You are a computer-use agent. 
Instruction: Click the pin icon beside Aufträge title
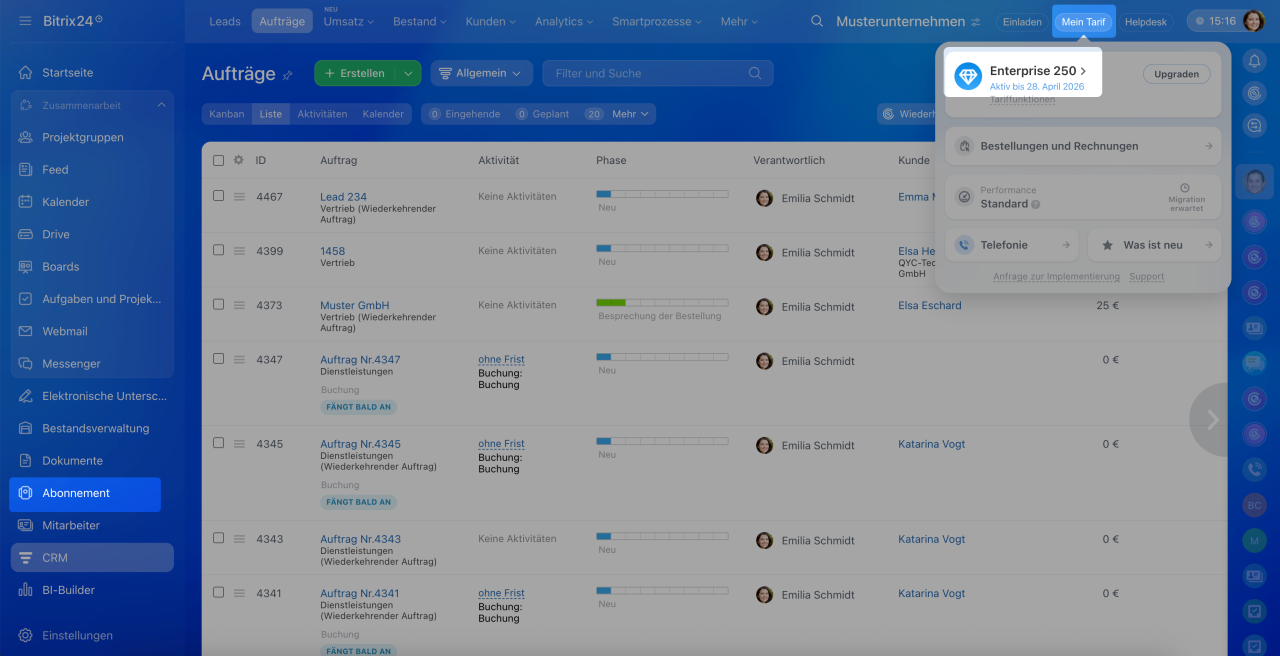click(x=288, y=75)
